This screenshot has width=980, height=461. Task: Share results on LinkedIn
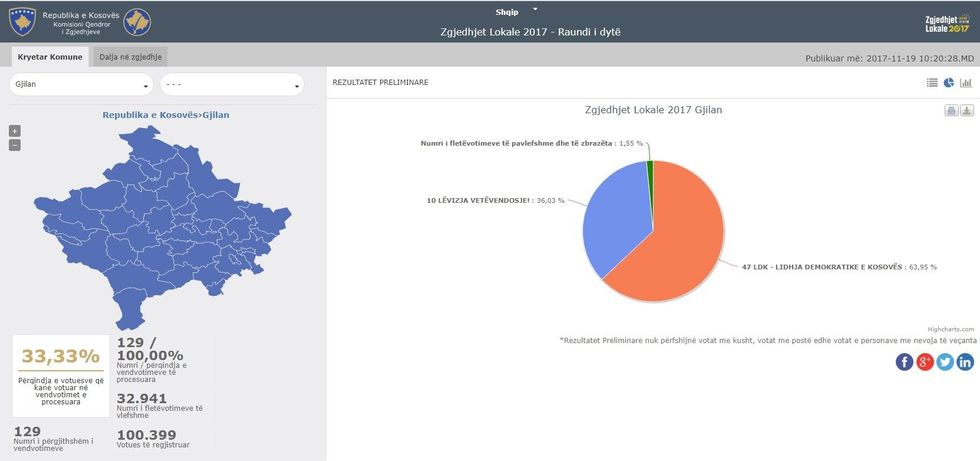tap(965, 362)
